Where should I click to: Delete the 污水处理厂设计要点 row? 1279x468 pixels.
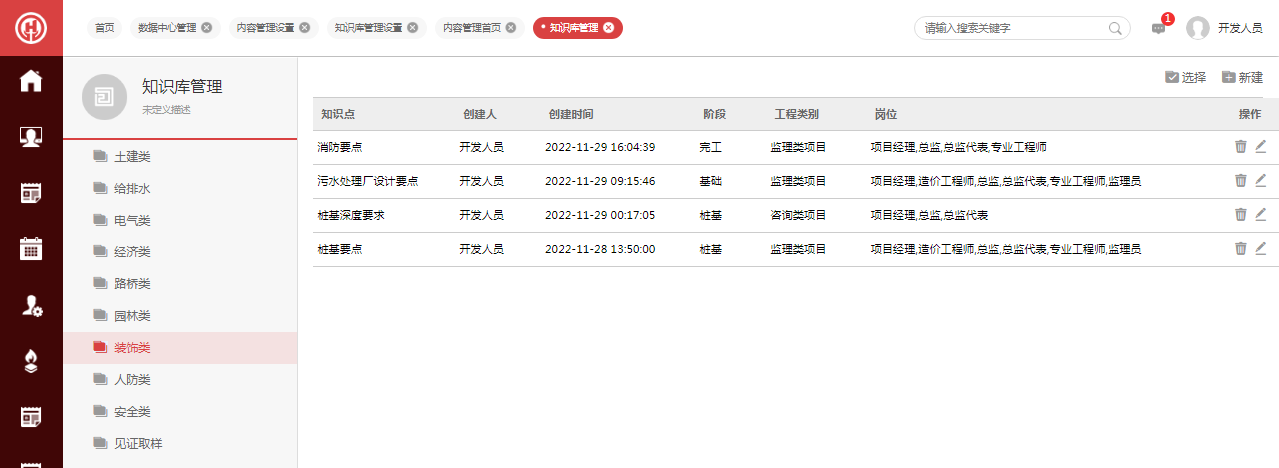coord(1241,181)
